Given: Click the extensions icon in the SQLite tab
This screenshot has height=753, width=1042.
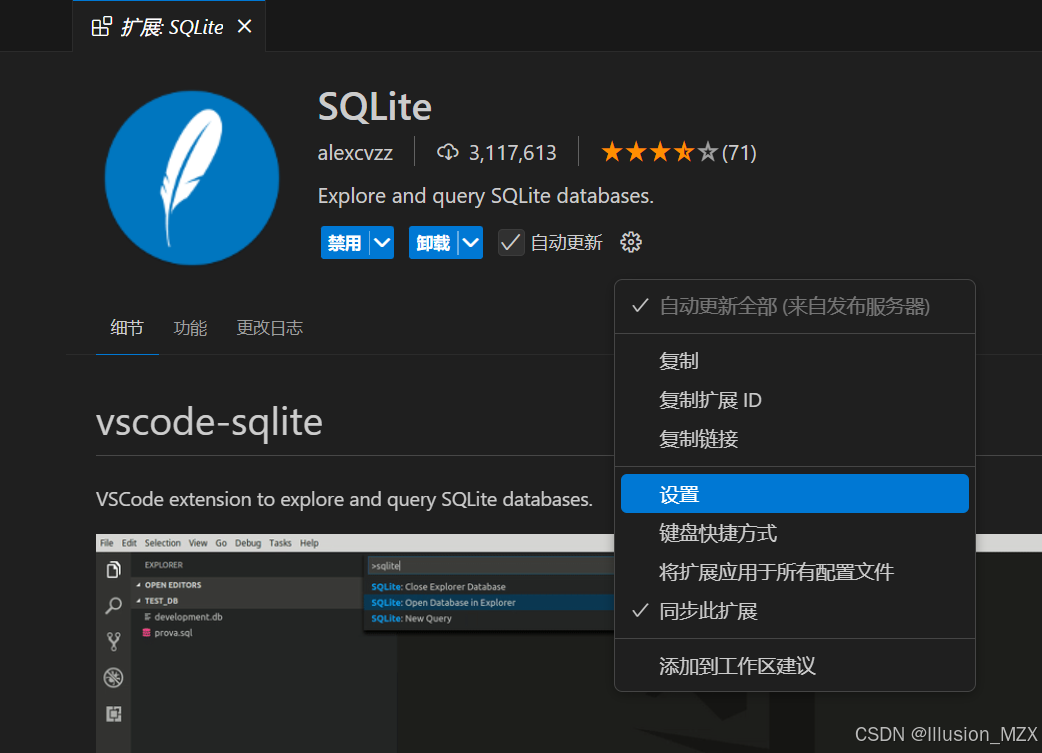Looking at the screenshot, I should click(x=102, y=27).
